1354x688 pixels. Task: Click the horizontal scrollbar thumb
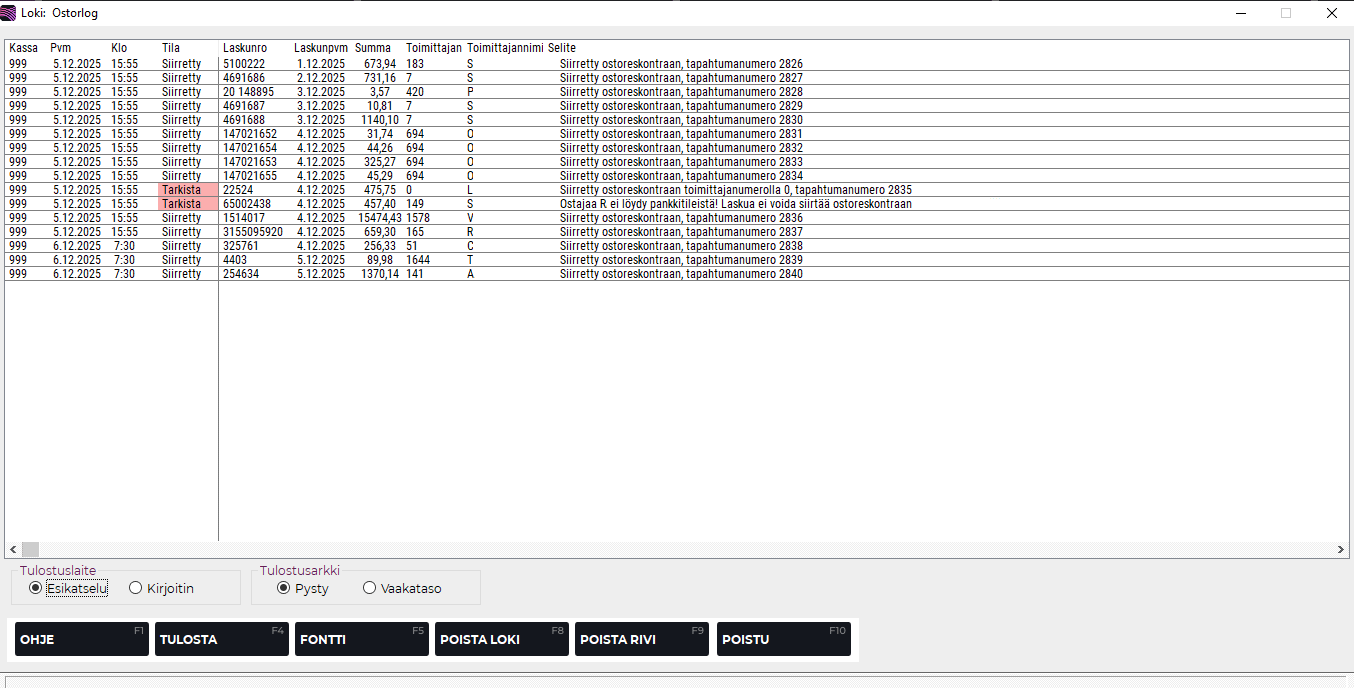(30, 549)
